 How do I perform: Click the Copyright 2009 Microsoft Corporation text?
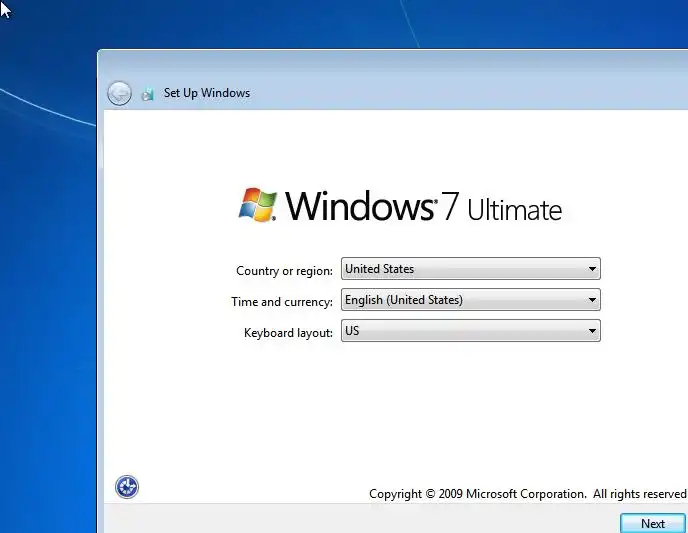point(528,494)
